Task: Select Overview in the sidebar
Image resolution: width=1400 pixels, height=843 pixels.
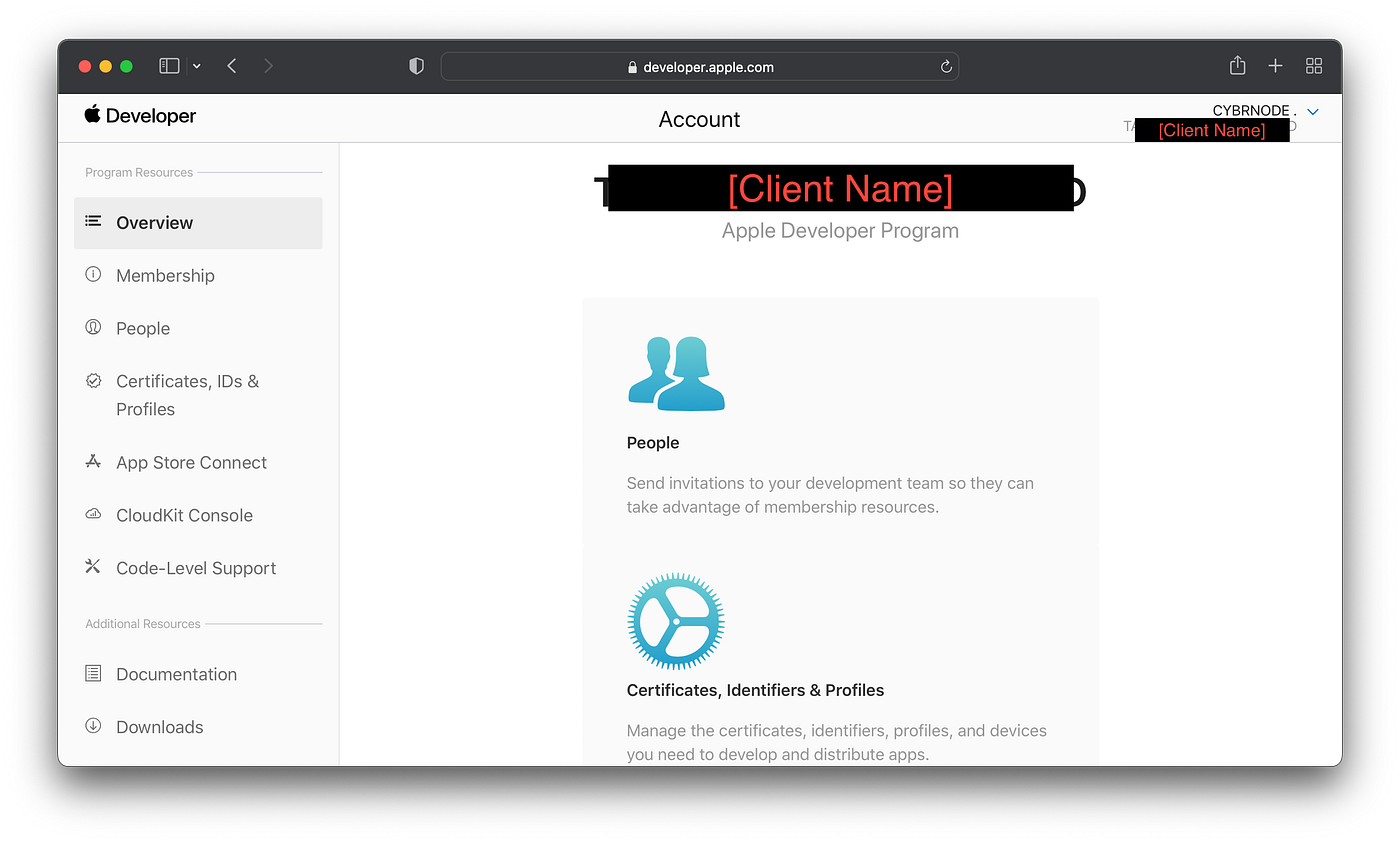Action: pos(198,223)
